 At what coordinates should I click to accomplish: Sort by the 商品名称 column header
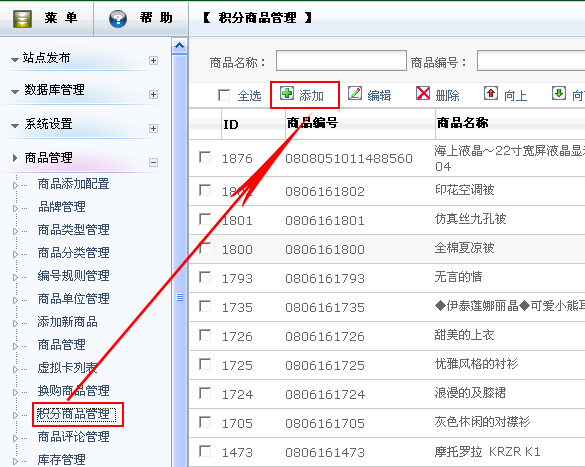point(463,123)
